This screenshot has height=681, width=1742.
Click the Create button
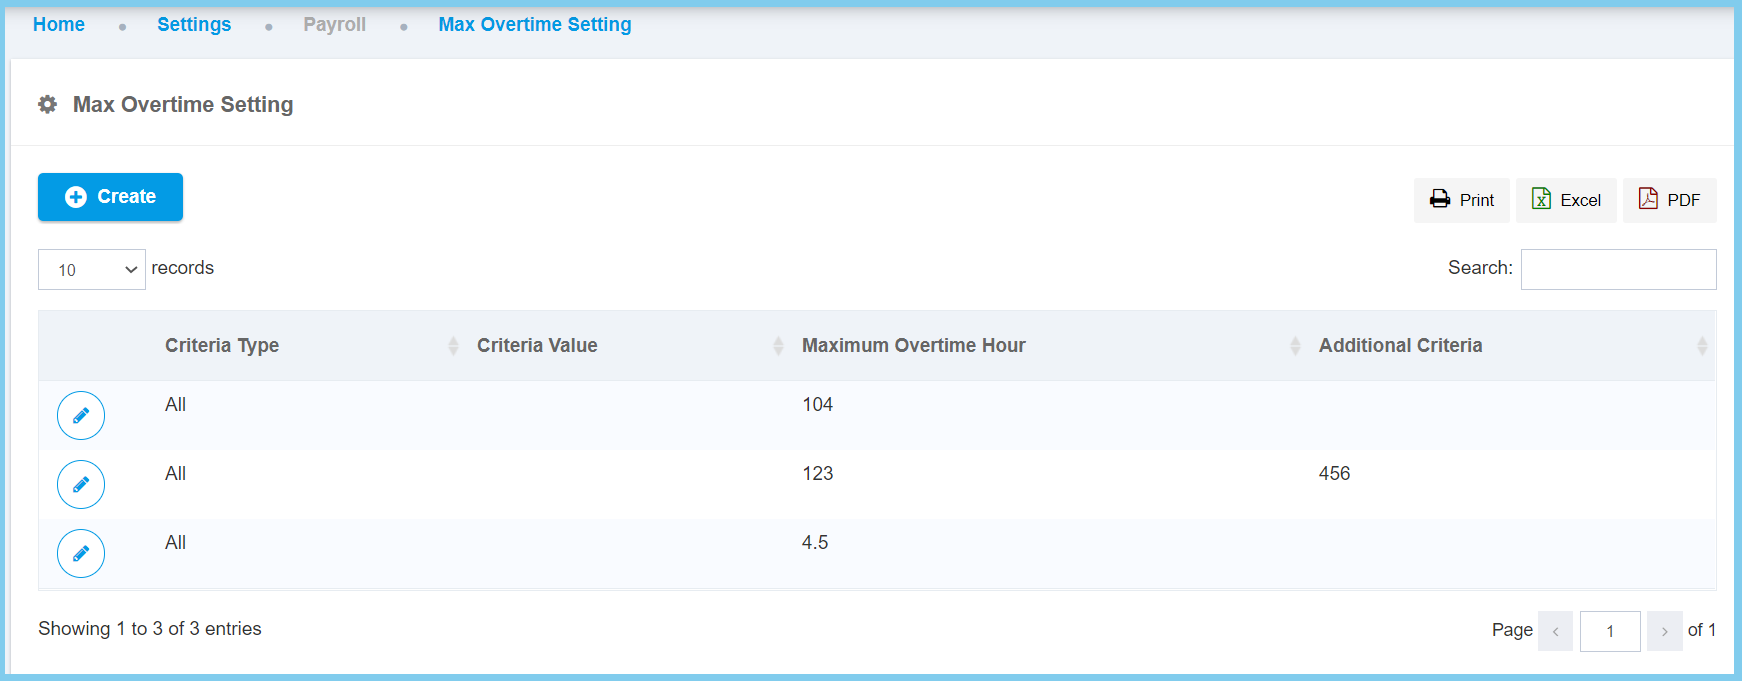tap(110, 197)
